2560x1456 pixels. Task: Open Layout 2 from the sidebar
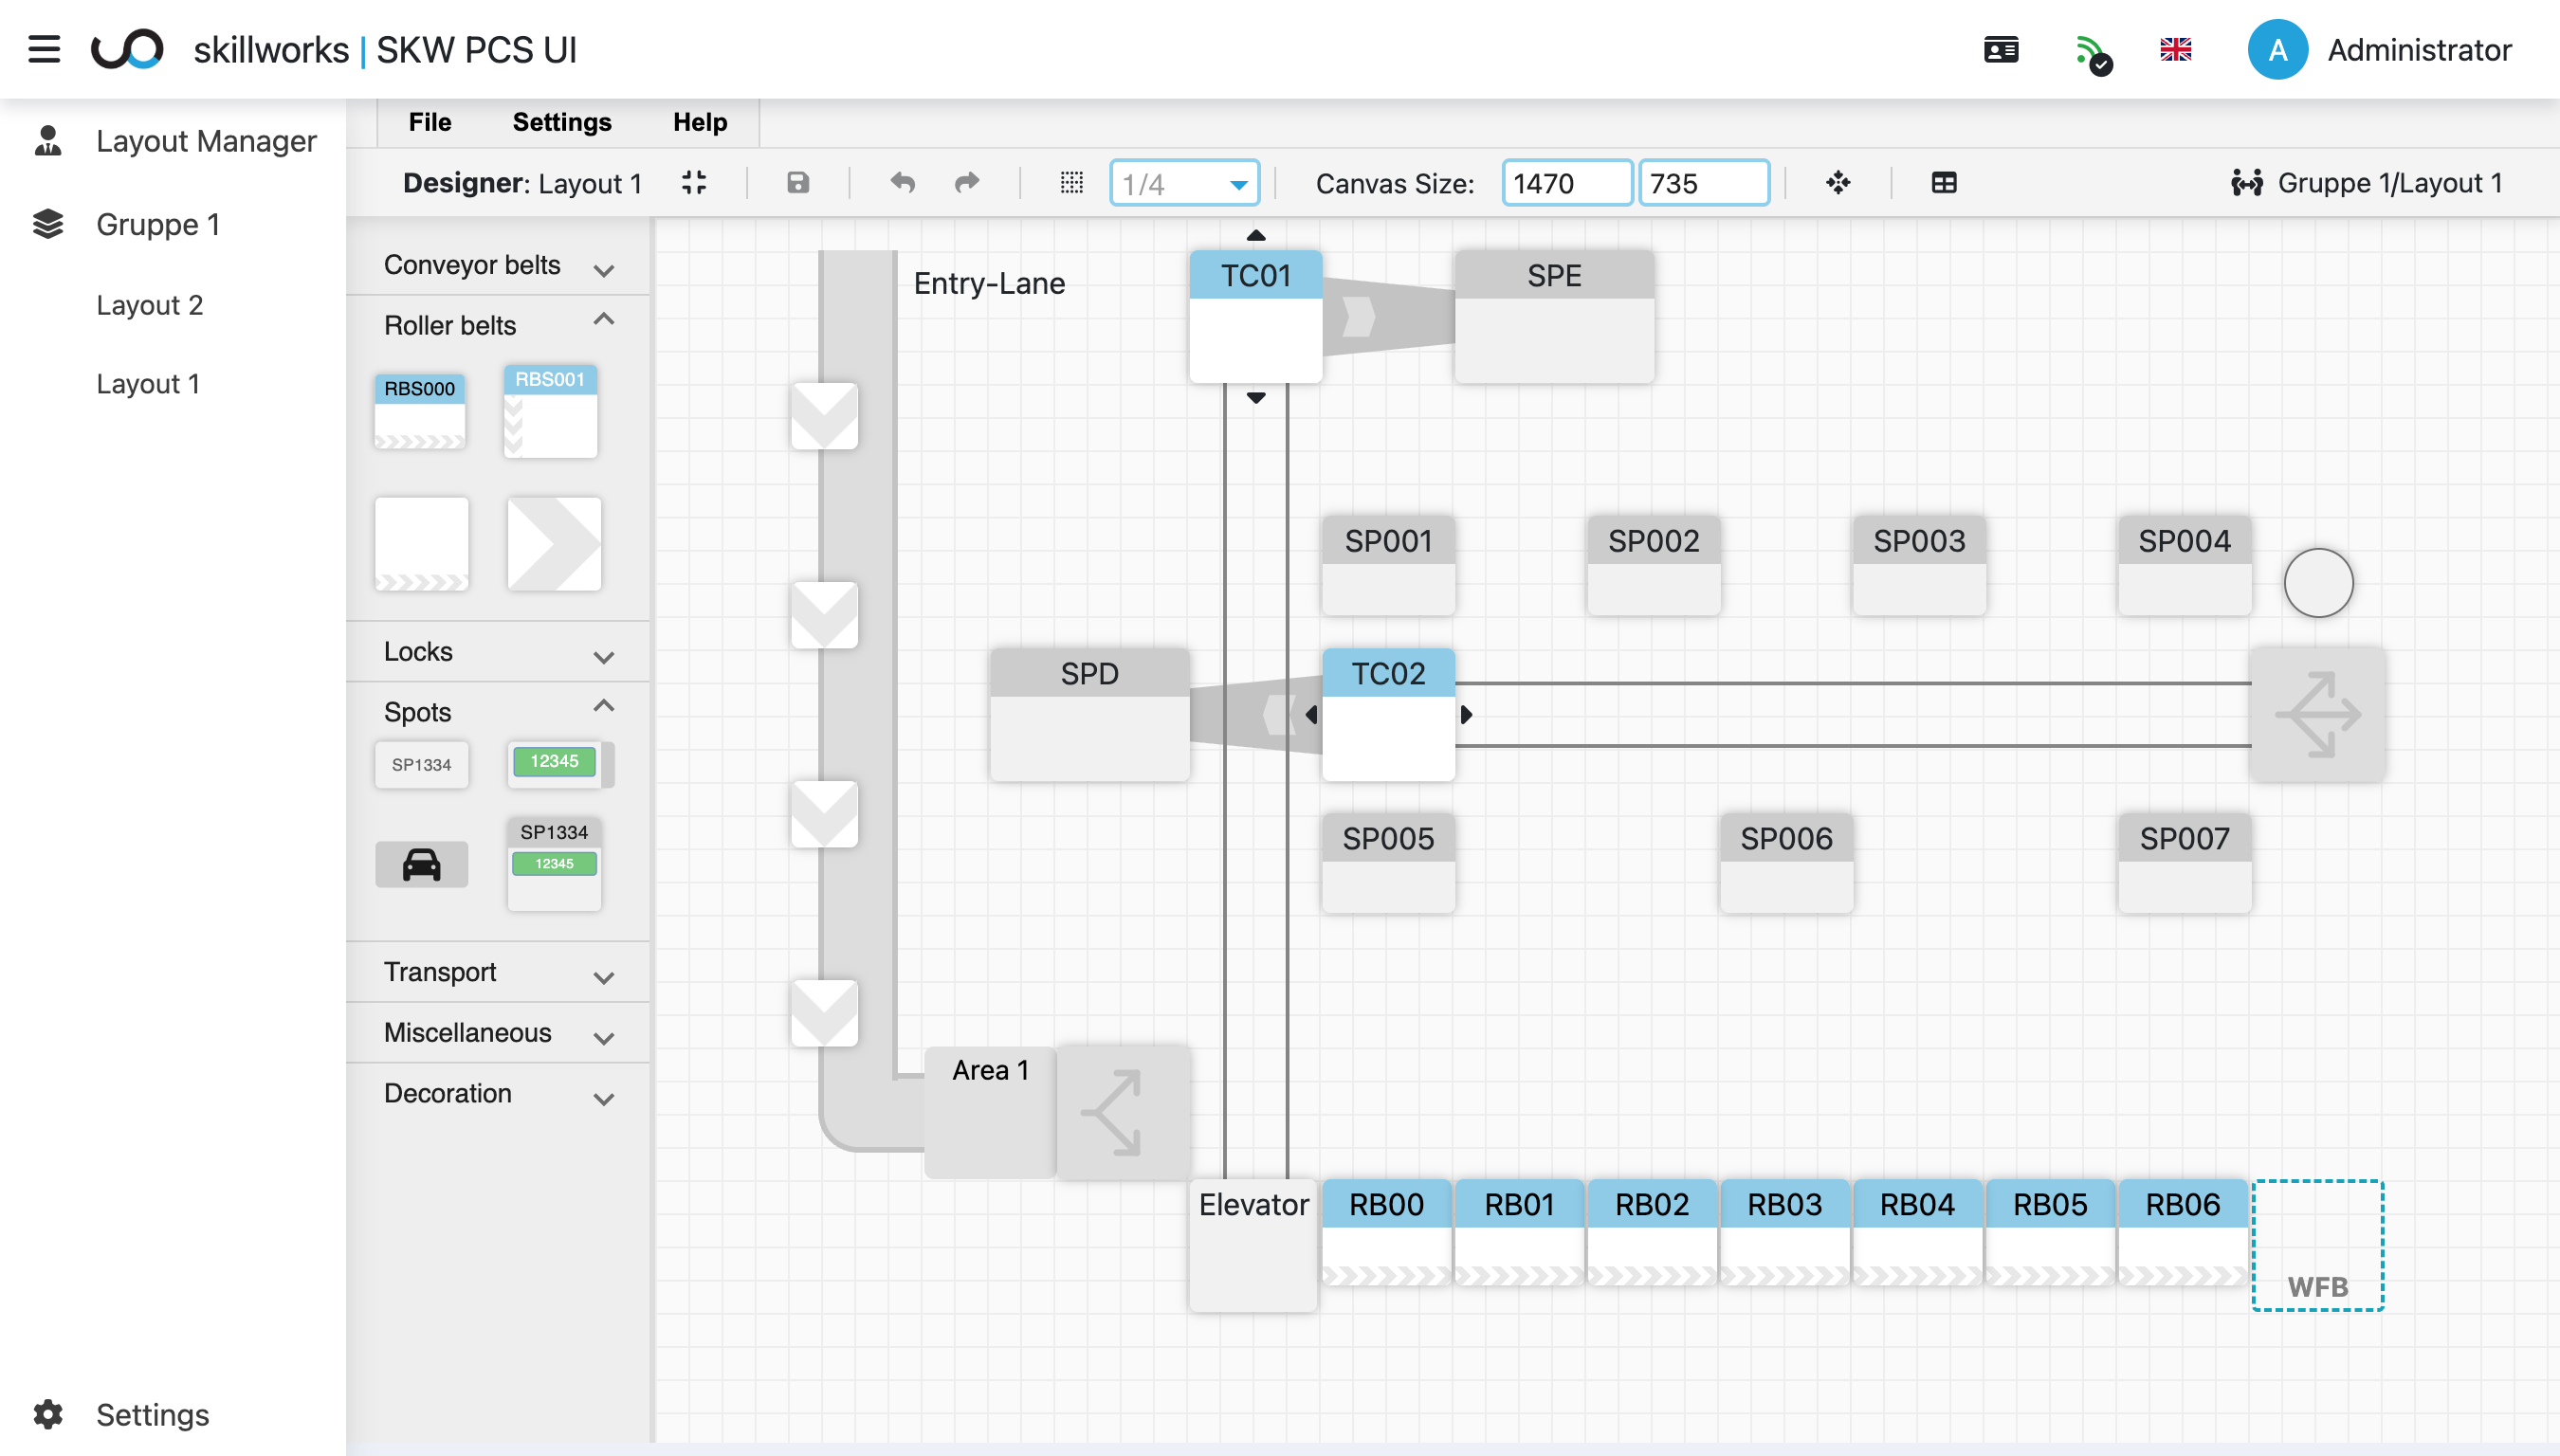pos(150,304)
